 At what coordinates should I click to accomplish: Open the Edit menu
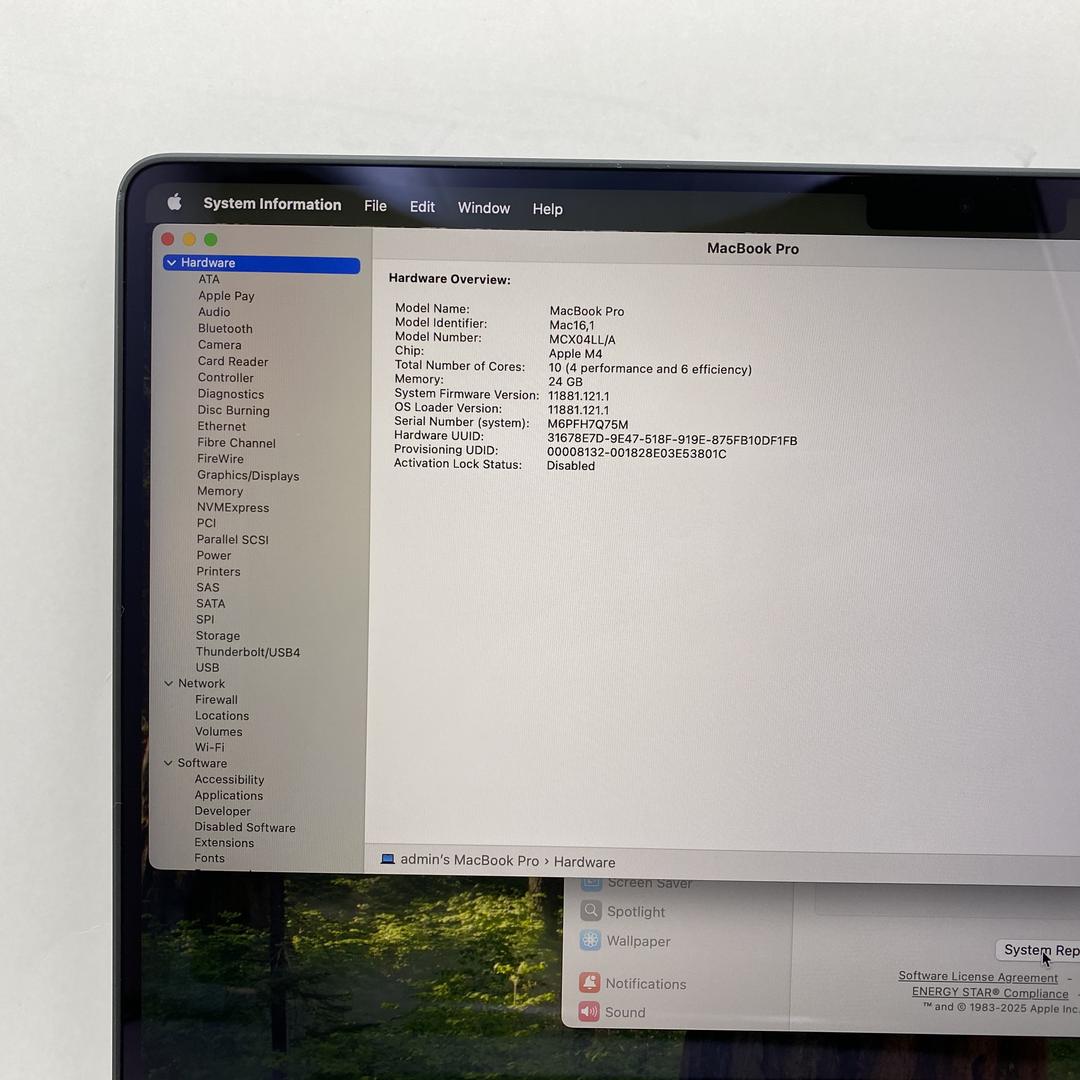422,207
